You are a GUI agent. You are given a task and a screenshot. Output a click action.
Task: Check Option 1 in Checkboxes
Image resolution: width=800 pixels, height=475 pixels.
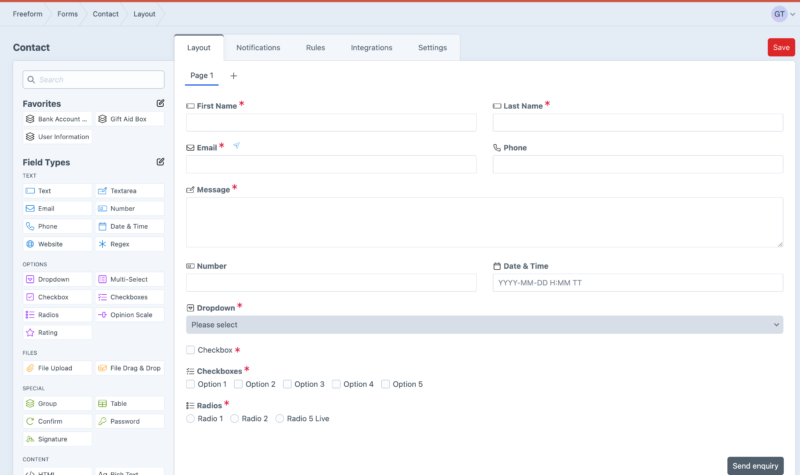point(190,384)
